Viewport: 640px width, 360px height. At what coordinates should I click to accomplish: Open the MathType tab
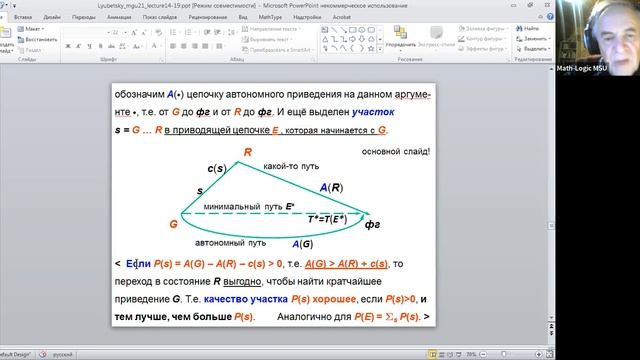click(270, 17)
